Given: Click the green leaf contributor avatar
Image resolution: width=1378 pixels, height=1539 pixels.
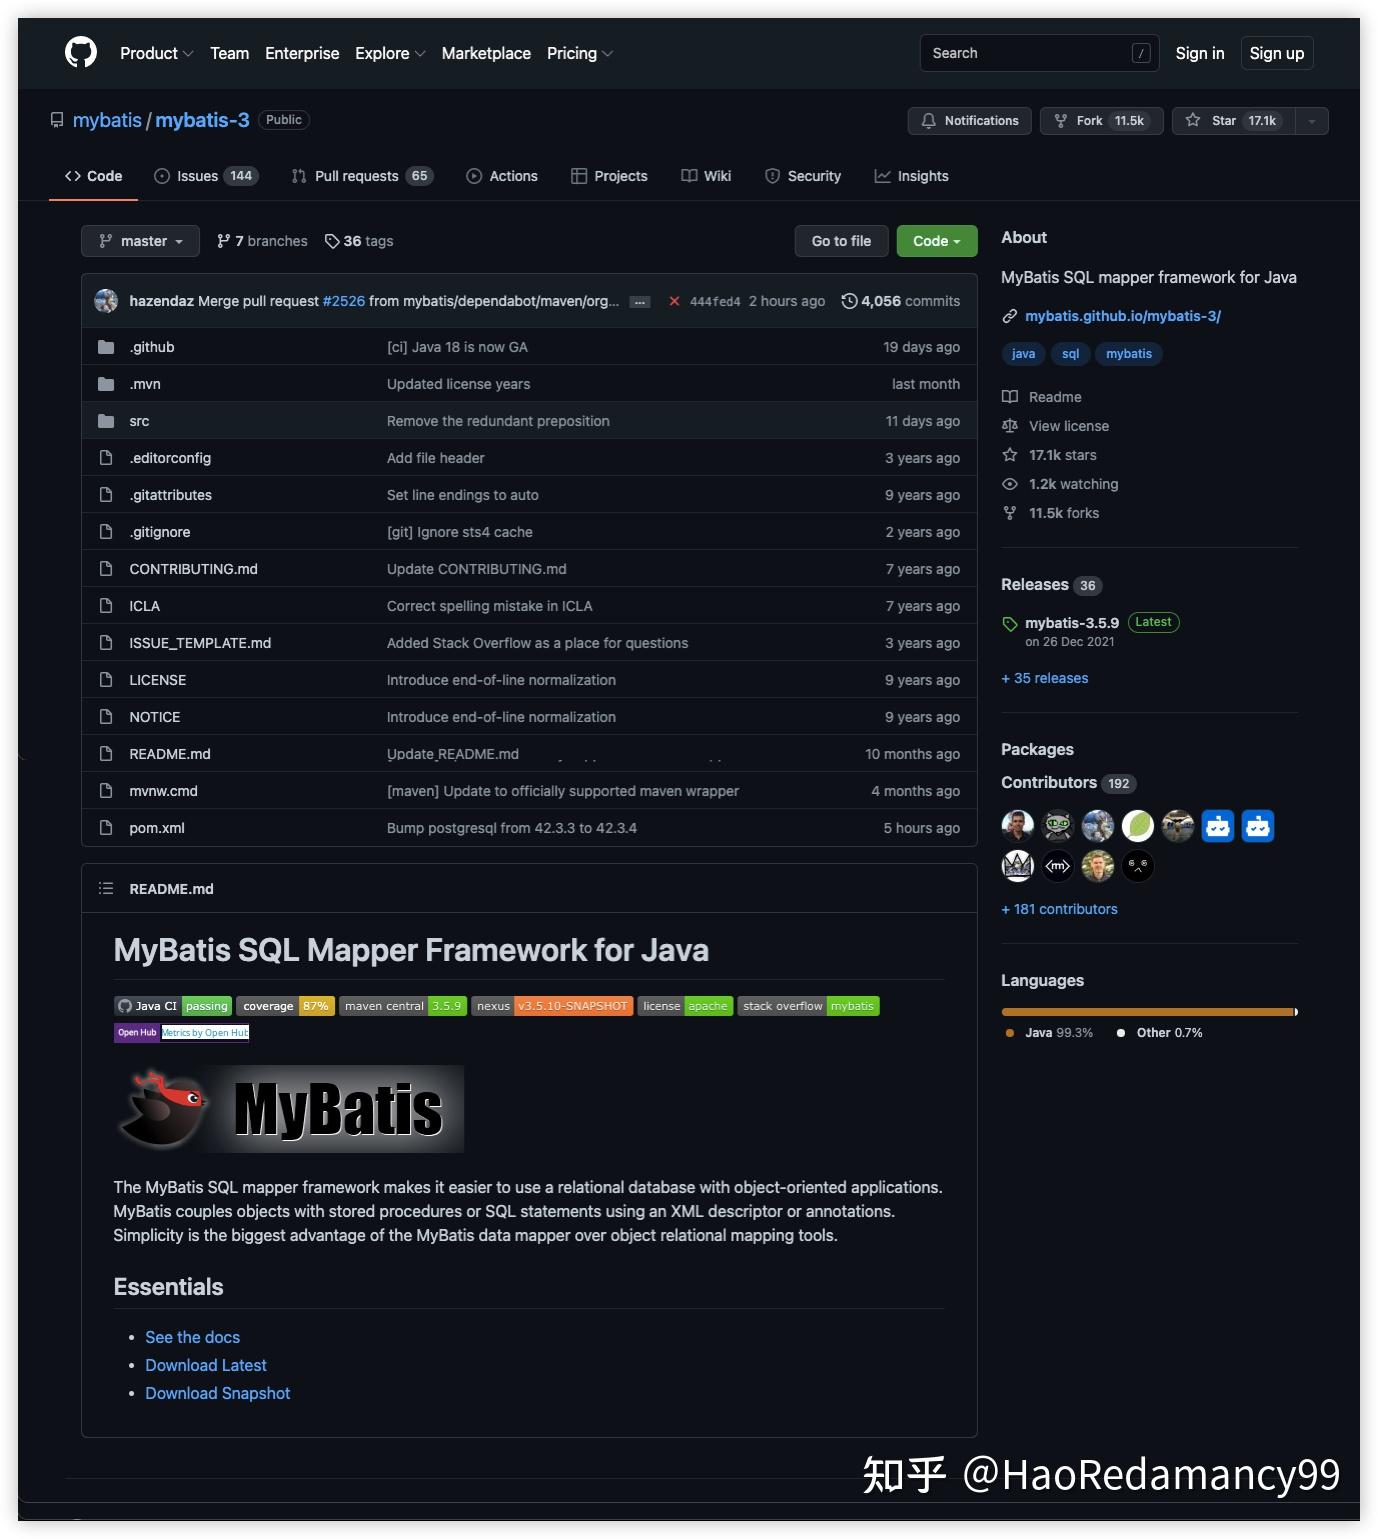Looking at the screenshot, I should click(x=1138, y=826).
